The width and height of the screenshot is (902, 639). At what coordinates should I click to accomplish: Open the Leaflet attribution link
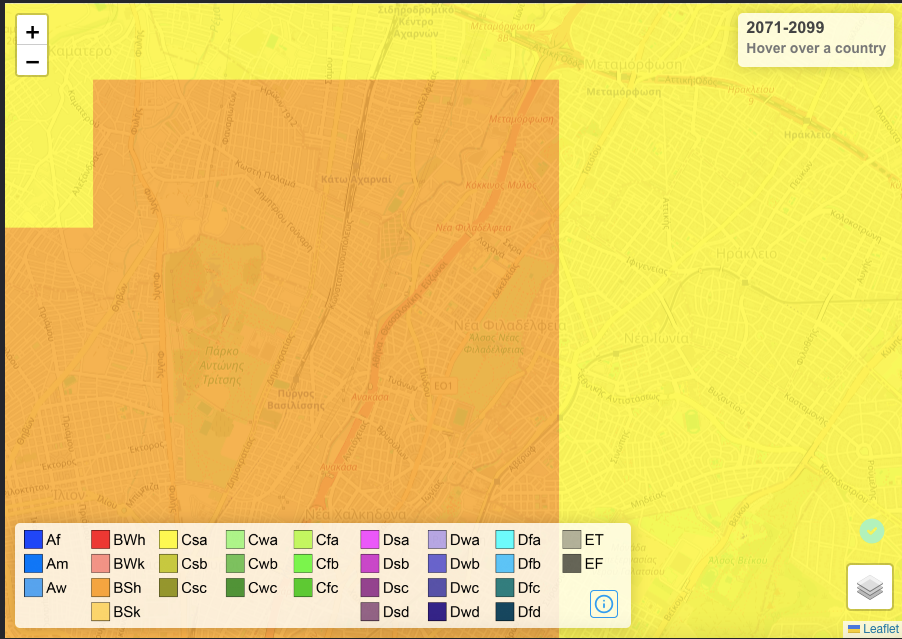pos(880,629)
